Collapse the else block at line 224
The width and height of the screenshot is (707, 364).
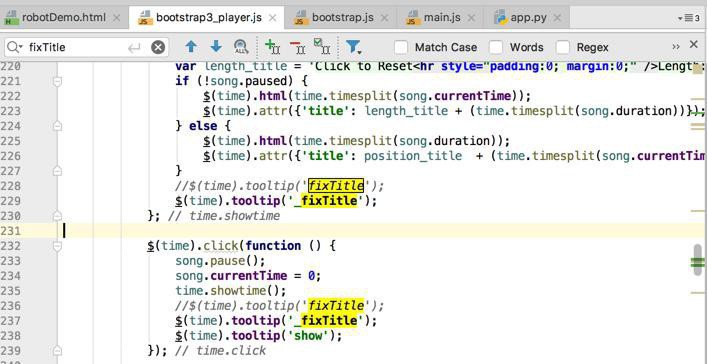pos(57,126)
